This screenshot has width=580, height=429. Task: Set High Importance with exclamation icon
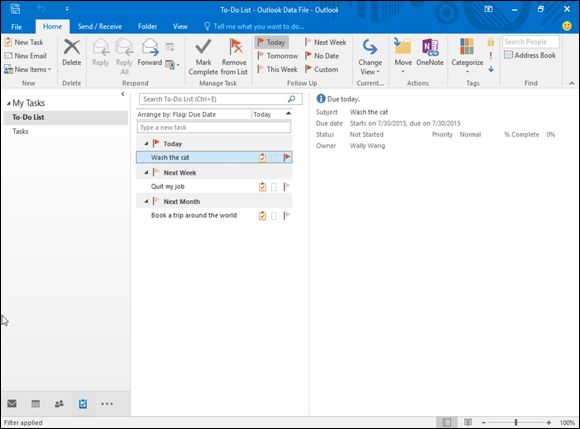pyautogui.click(x=491, y=55)
